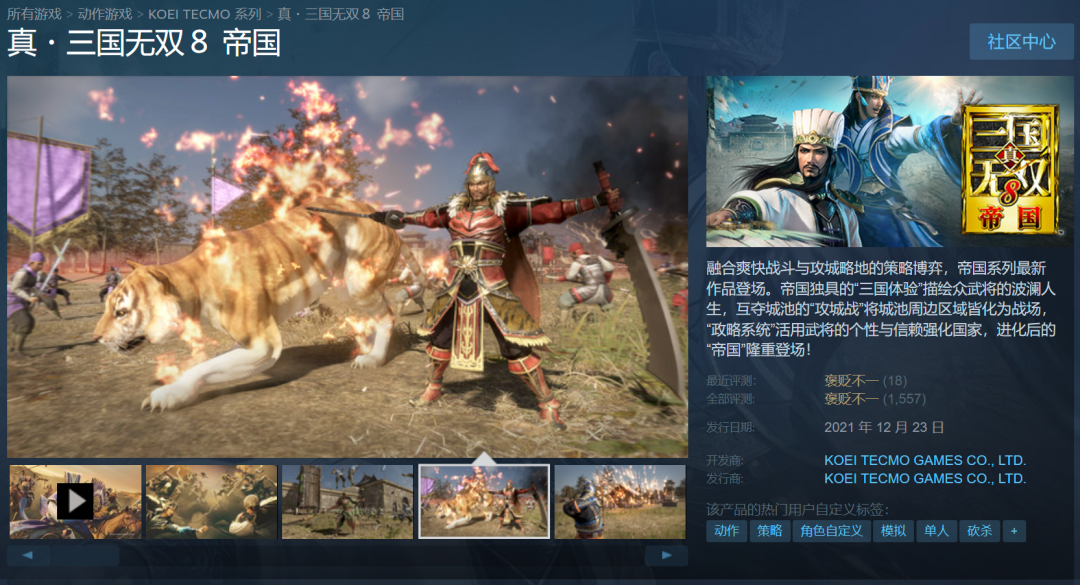
Task: Open publisher KOEI TECMO GAMES link
Action: [925, 478]
